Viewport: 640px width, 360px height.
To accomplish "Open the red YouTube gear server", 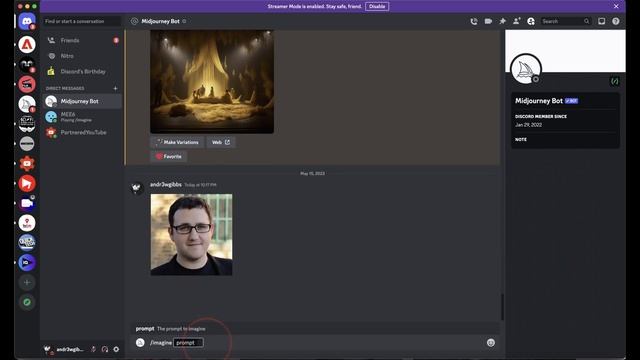I will (x=27, y=164).
